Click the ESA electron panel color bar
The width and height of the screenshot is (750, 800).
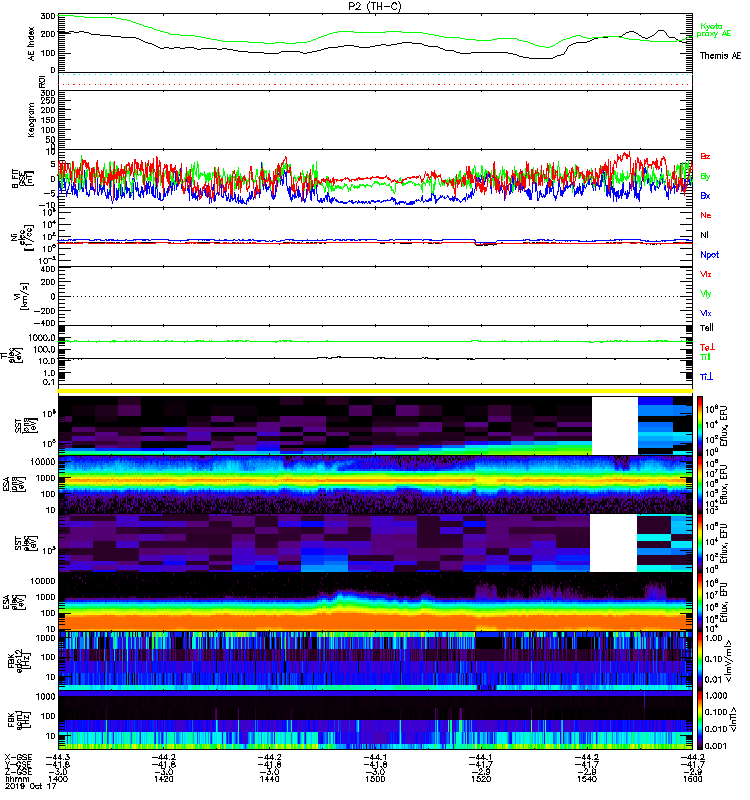point(700,603)
